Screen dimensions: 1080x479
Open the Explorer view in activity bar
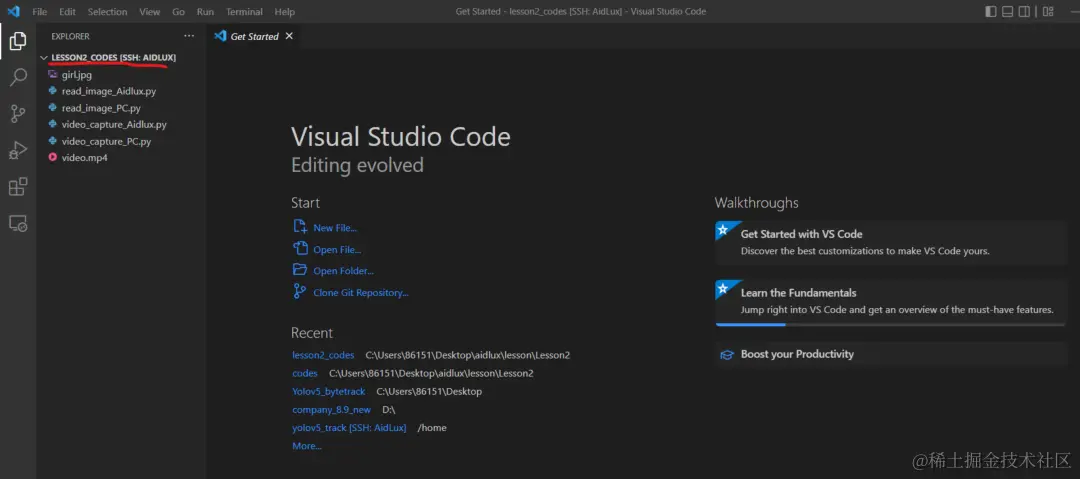coord(18,41)
